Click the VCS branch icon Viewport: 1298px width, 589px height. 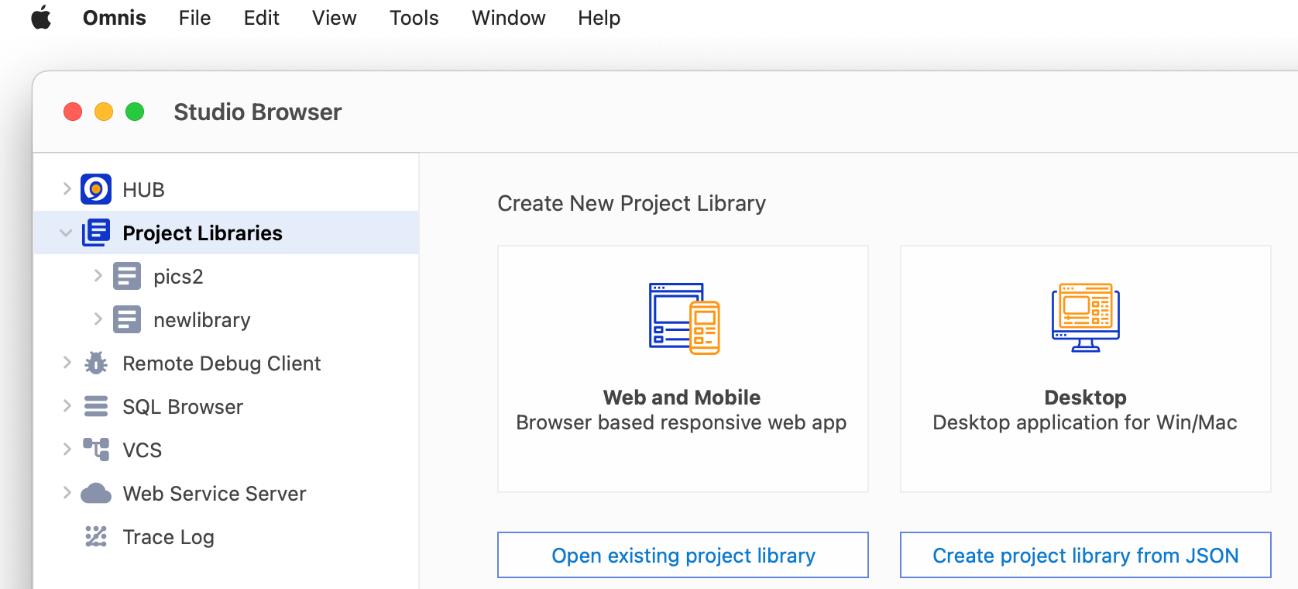point(96,450)
